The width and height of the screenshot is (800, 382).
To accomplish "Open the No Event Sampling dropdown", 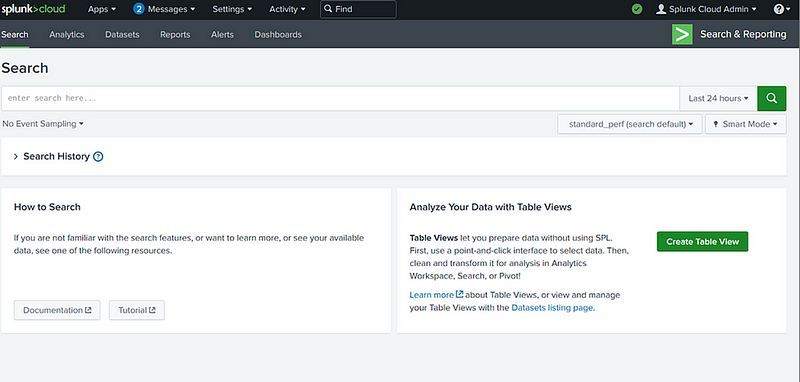I will pos(43,124).
